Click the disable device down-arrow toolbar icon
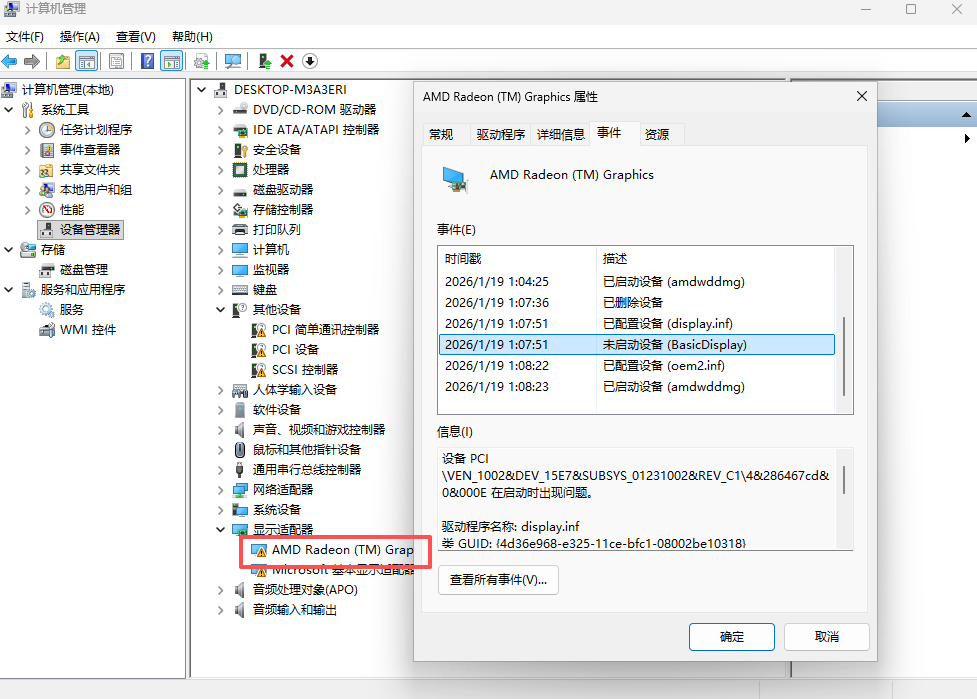 tap(310, 61)
